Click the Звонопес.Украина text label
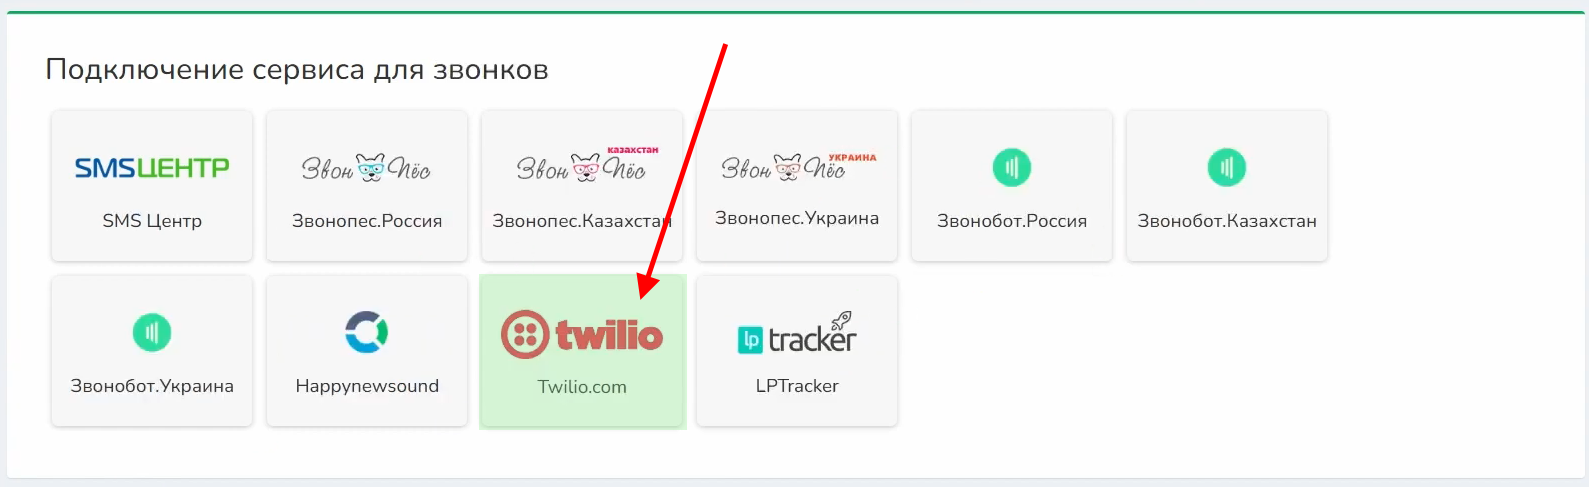Viewport: 1589px width, 487px height. coord(797,218)
